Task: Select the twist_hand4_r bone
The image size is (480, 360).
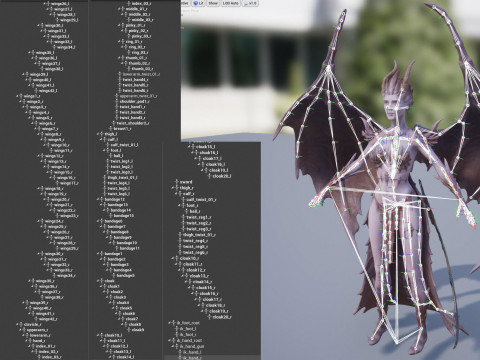Action: (135, 80)
